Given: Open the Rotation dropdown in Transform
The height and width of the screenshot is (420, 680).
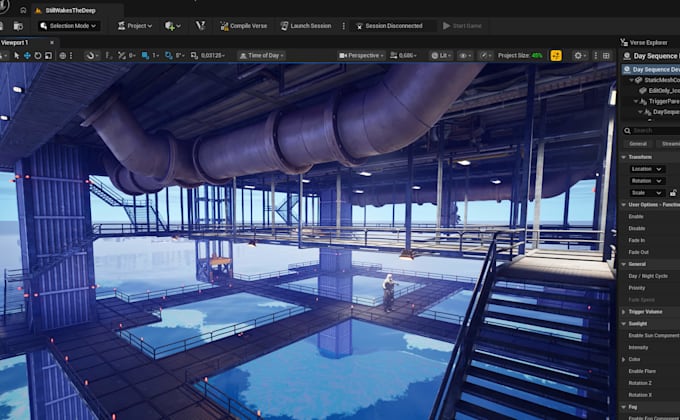Looking at the screenshot, I should coord(647,180).
